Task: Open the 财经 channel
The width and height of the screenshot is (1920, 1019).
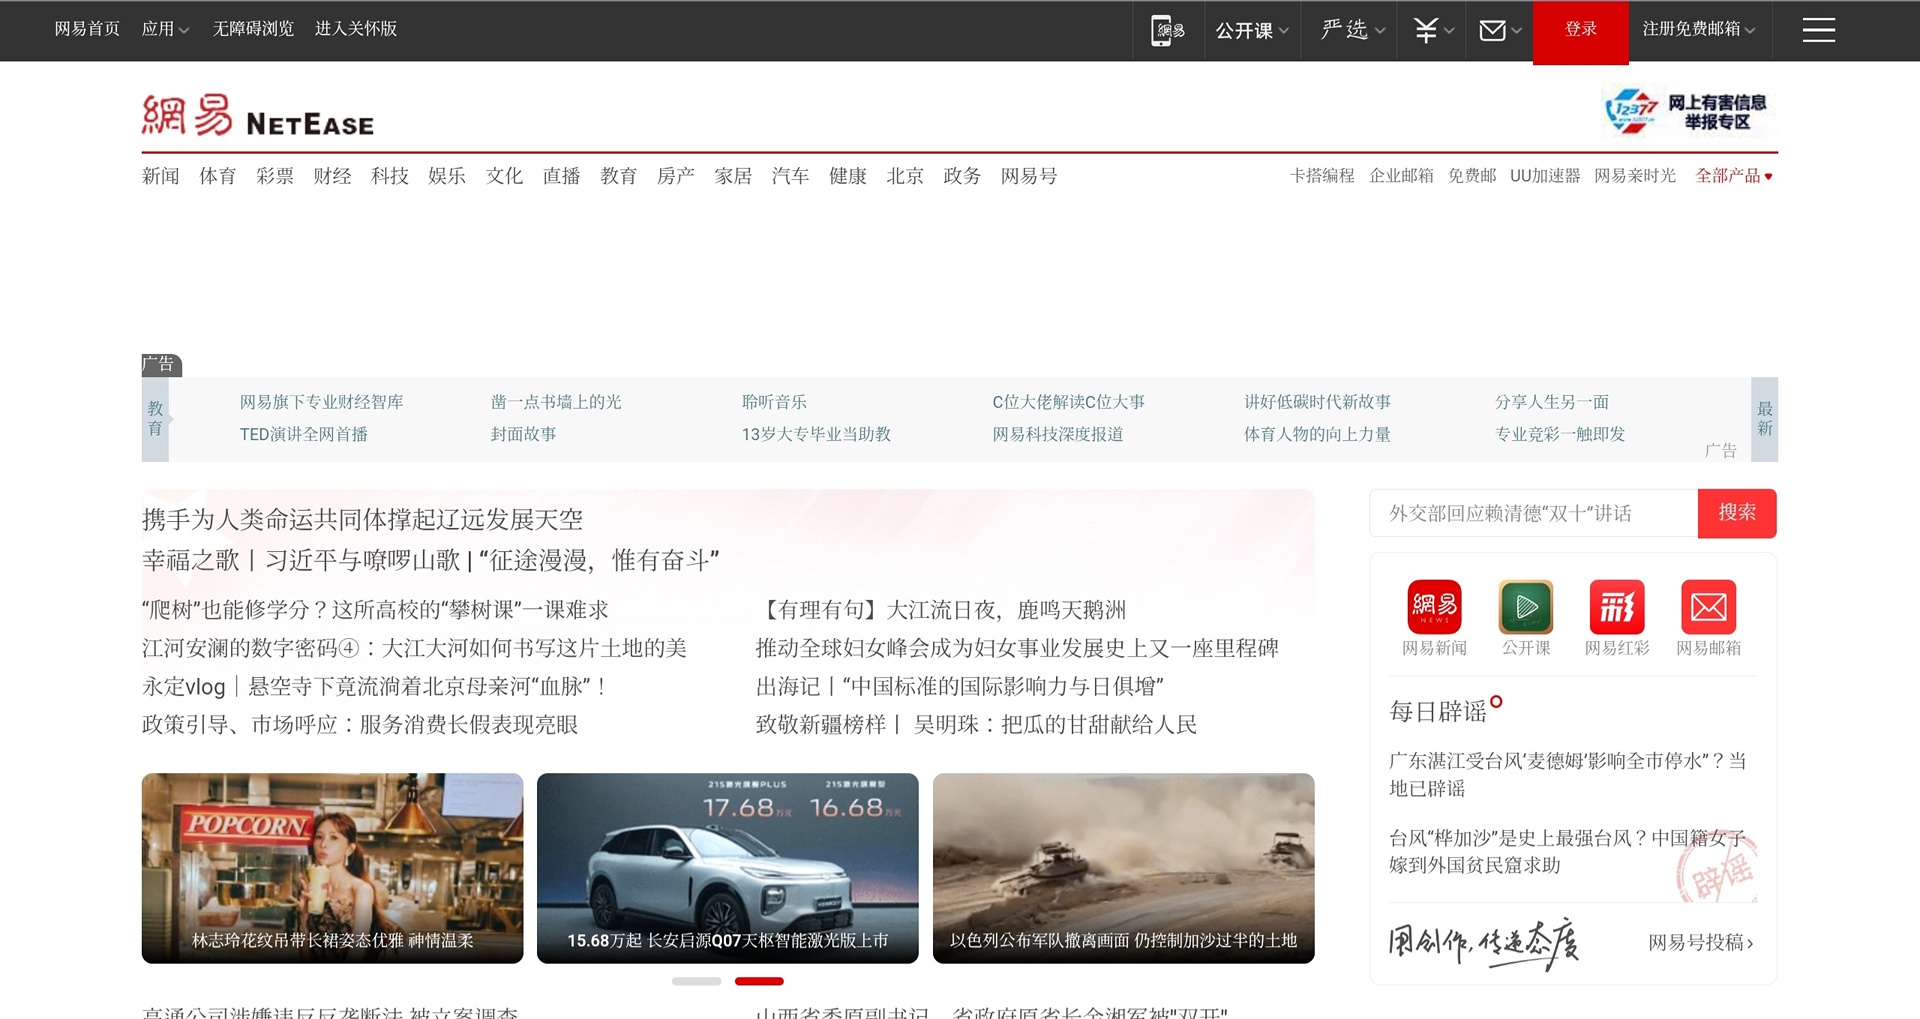Action: [332, 176]
